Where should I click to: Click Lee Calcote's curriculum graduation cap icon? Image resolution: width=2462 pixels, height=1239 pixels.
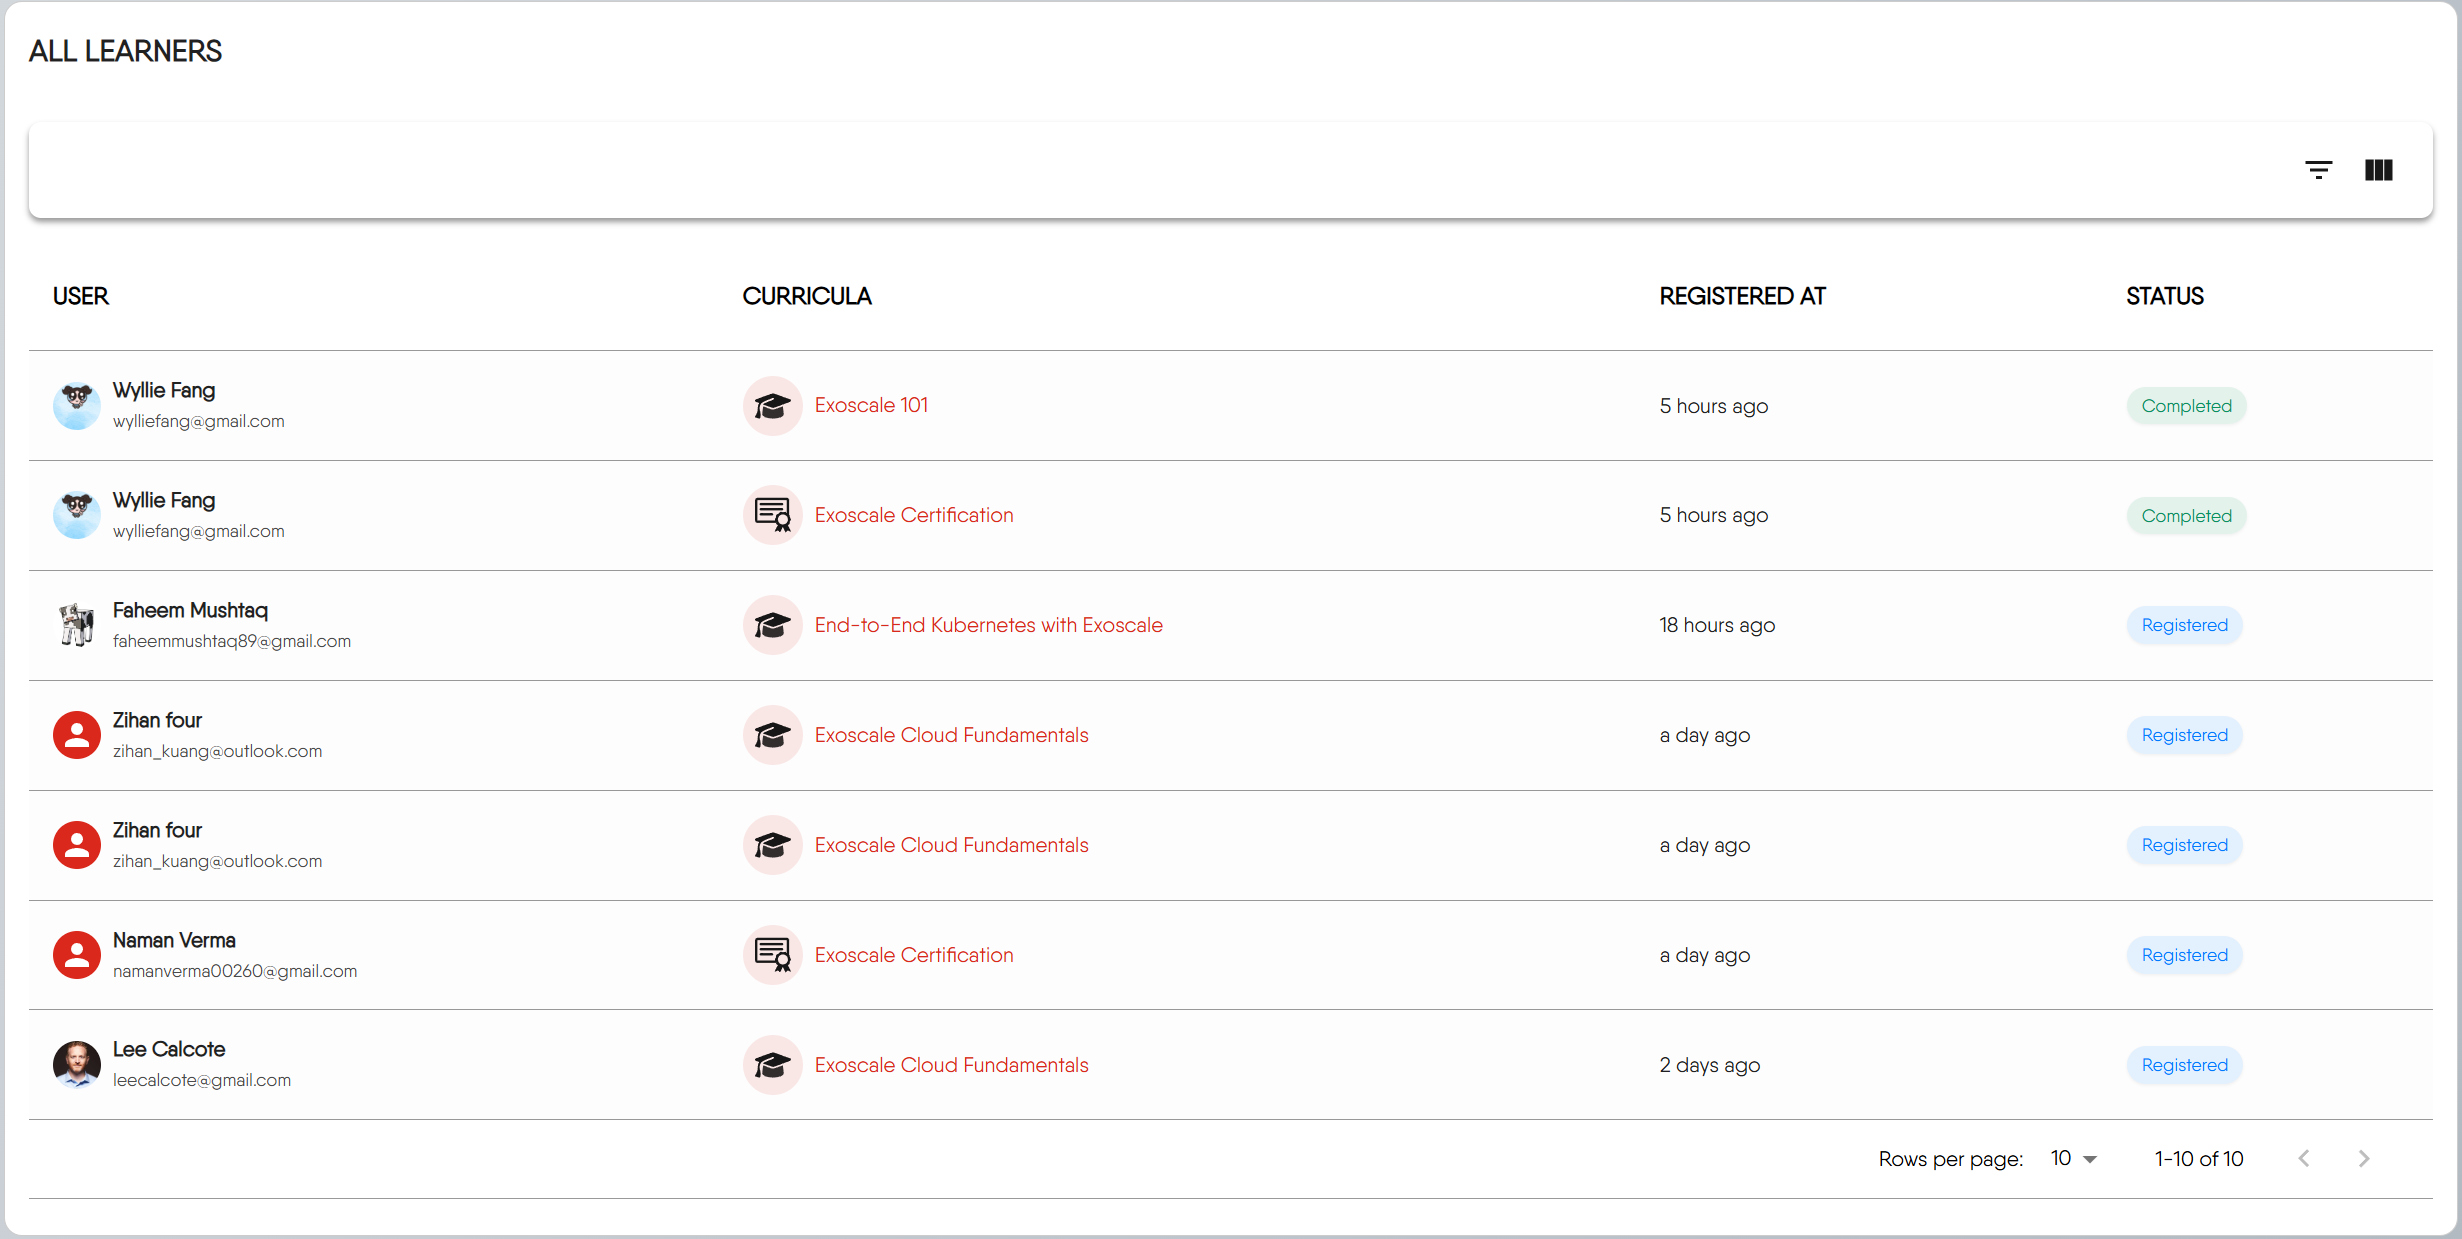772,1065
